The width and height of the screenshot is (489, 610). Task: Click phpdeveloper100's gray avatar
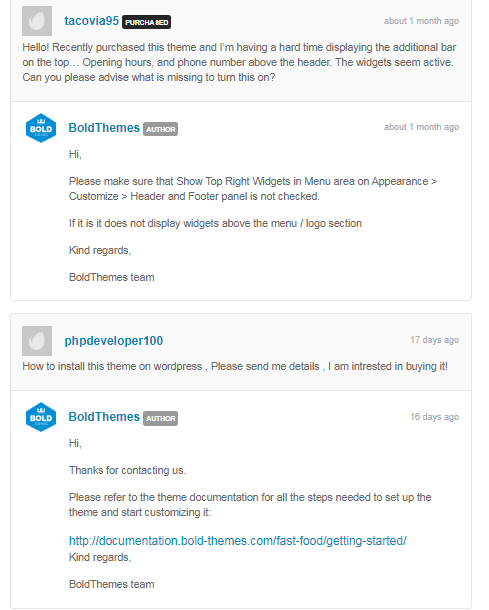[37, 341]
